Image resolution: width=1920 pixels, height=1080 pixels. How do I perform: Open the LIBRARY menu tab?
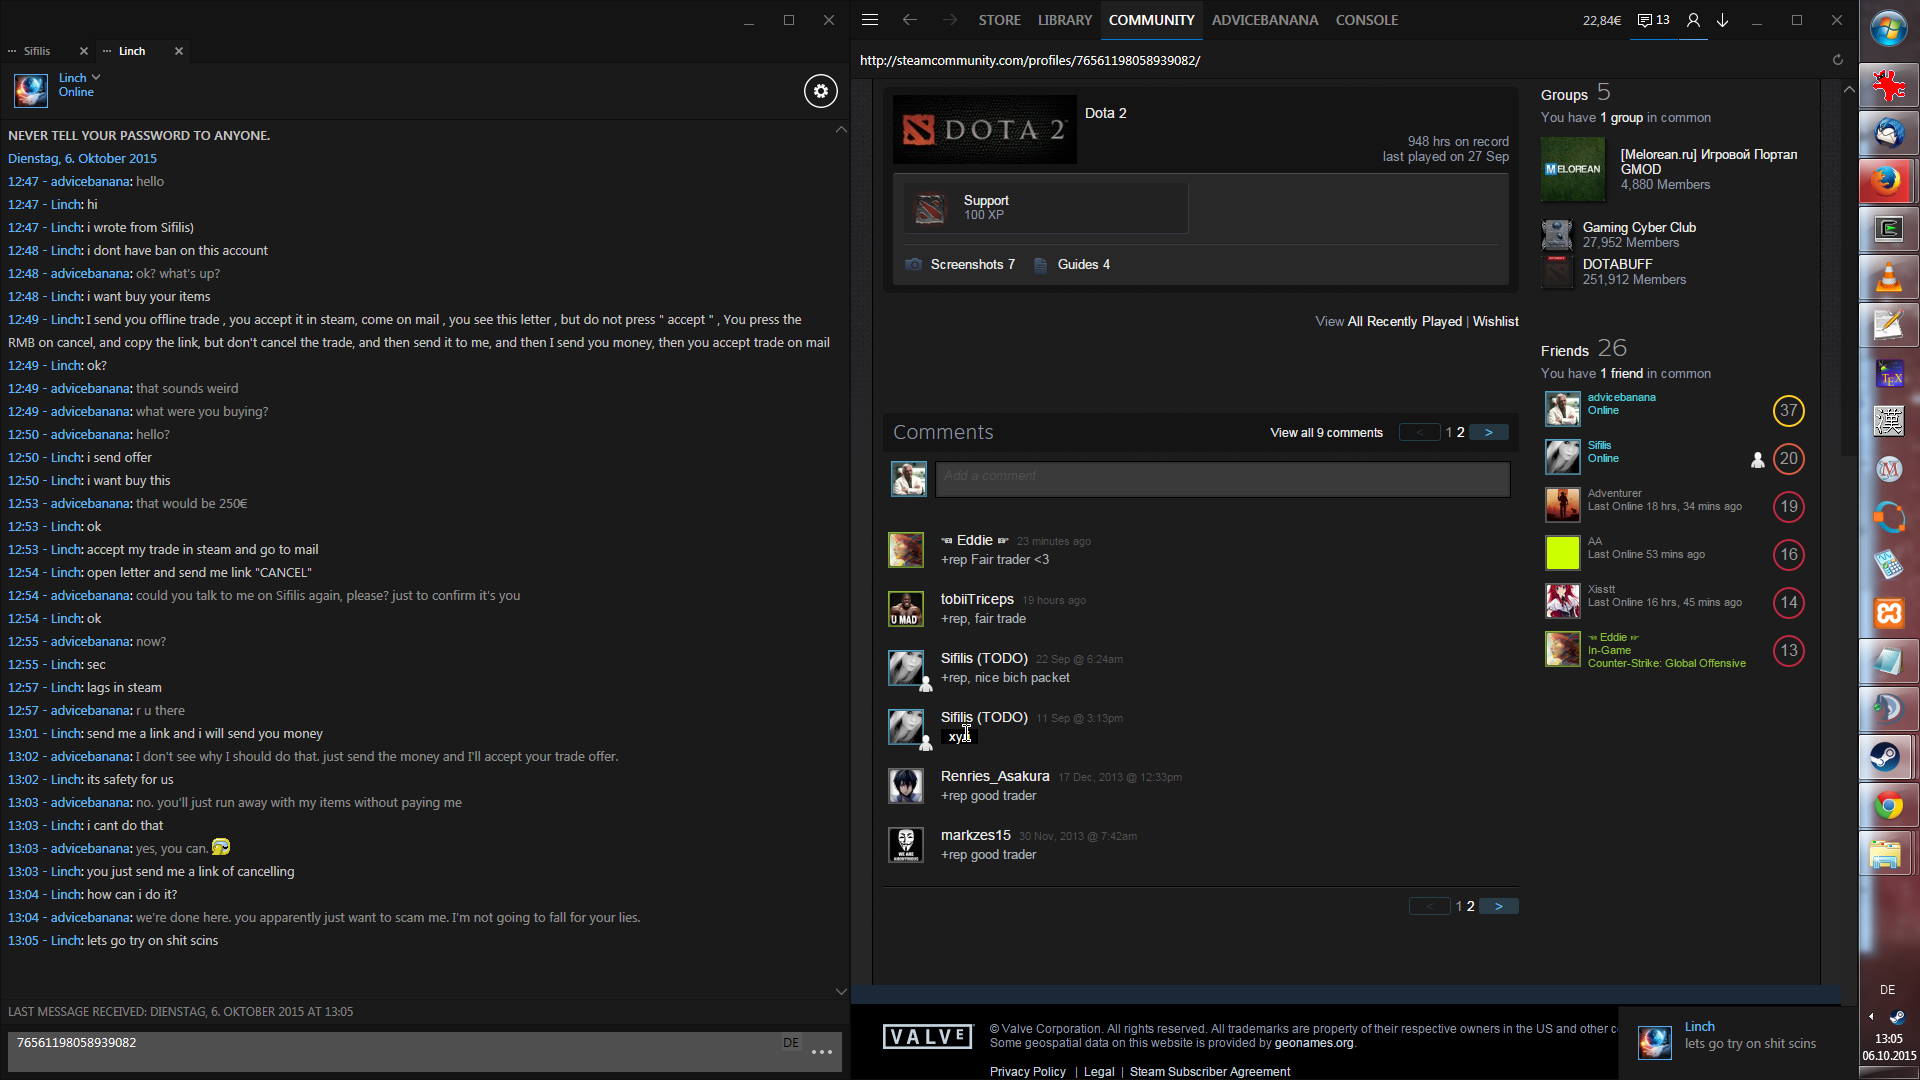tap(1064, 20)
